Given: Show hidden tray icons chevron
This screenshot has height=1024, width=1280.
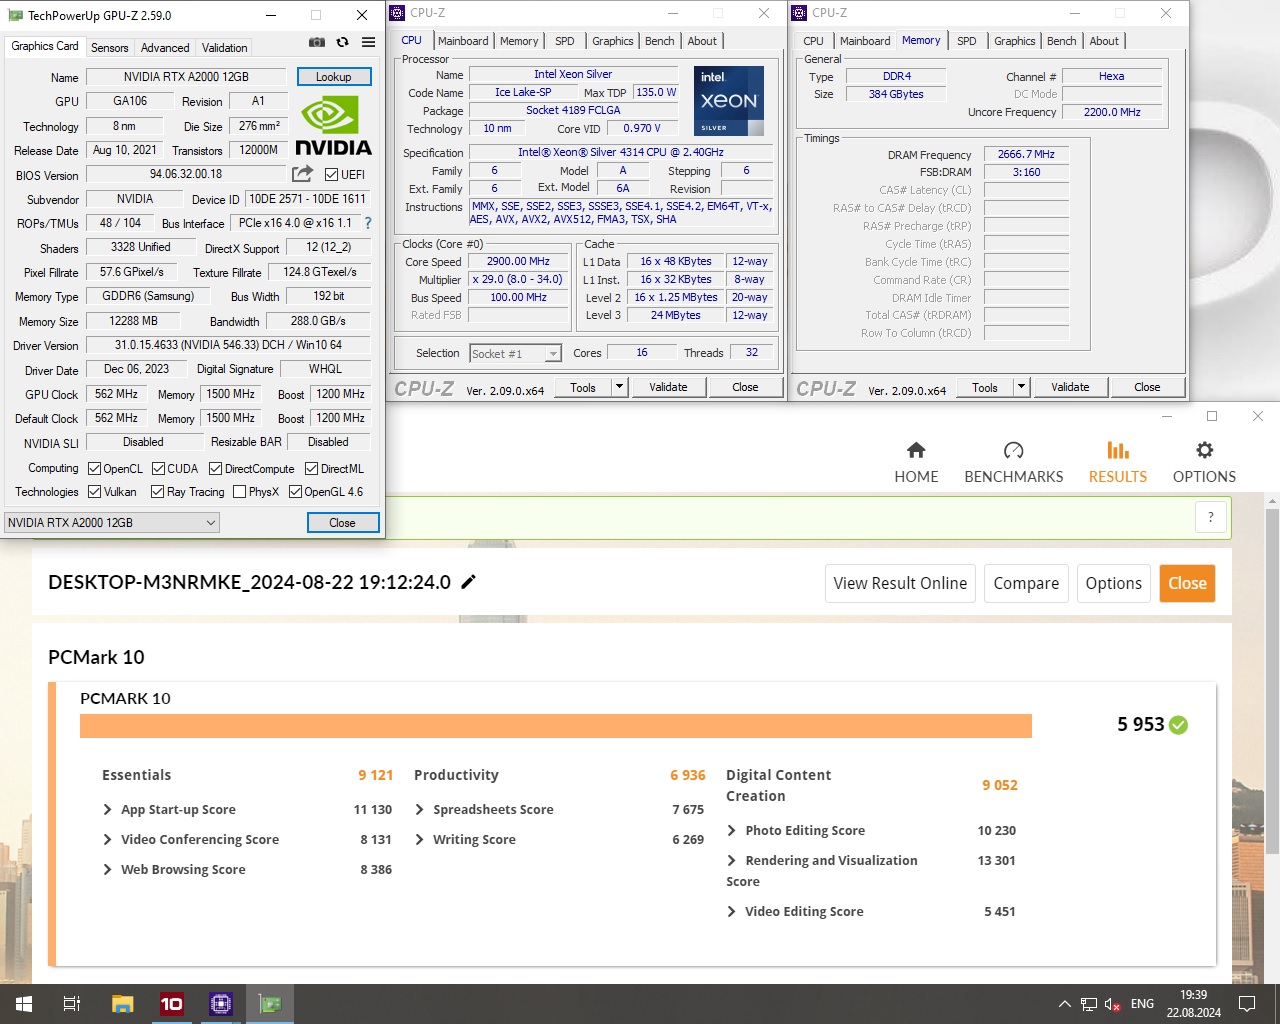Looking at the screenshot, I should click(1064, 1004).
